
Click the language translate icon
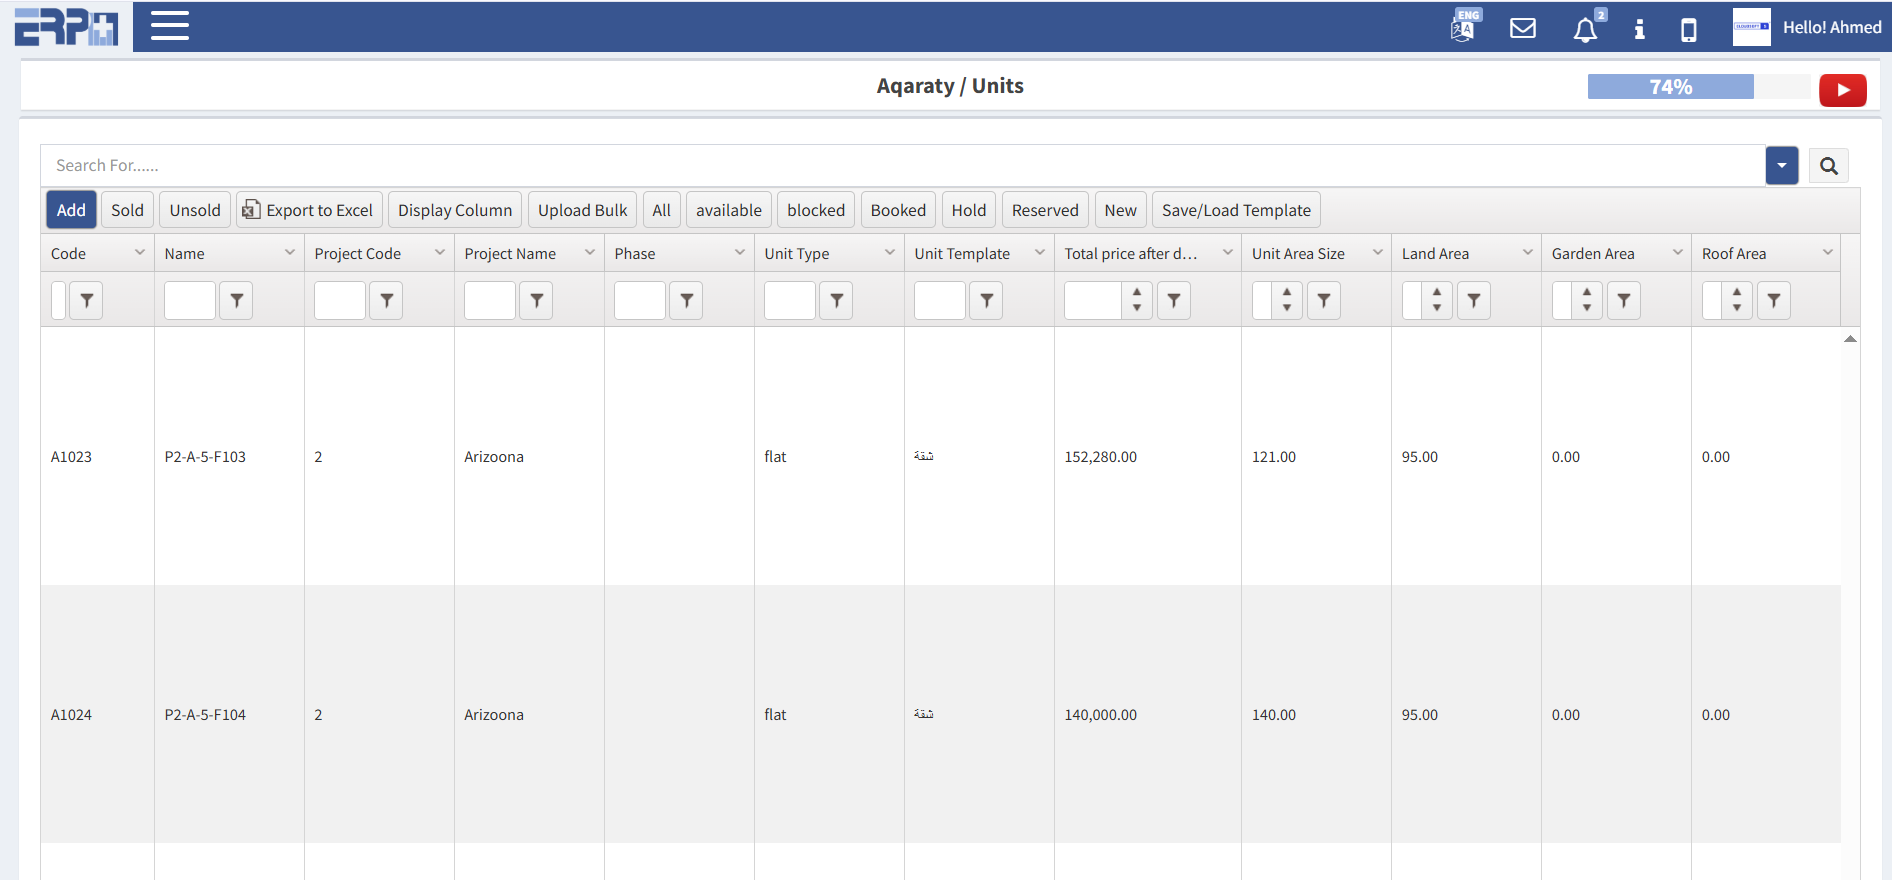(x=1464, y=27)
